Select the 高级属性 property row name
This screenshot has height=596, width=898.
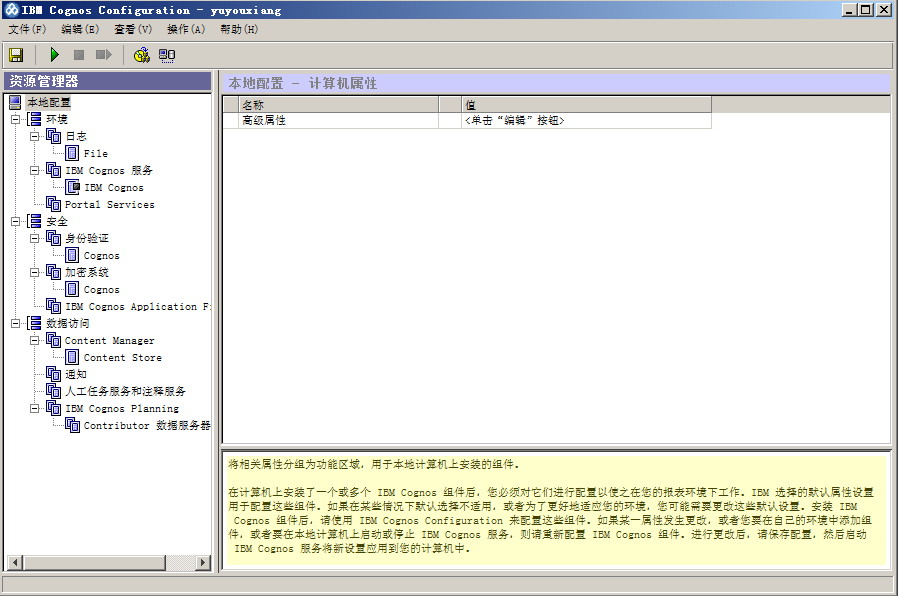(339, 120)
